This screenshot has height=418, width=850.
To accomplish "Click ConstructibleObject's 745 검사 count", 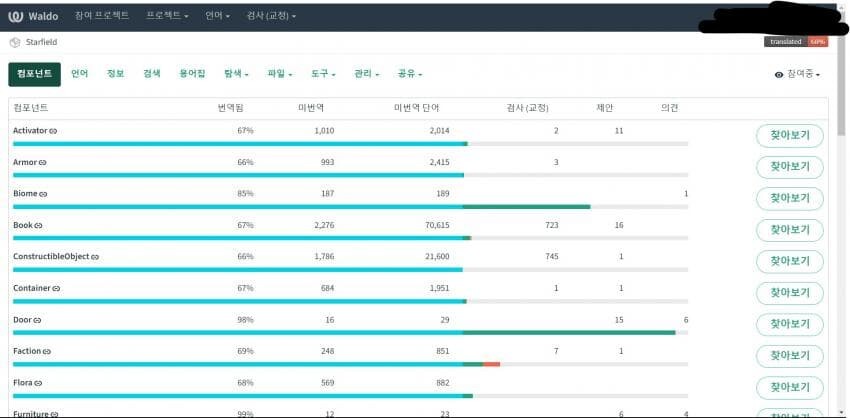I will (551, 256).
